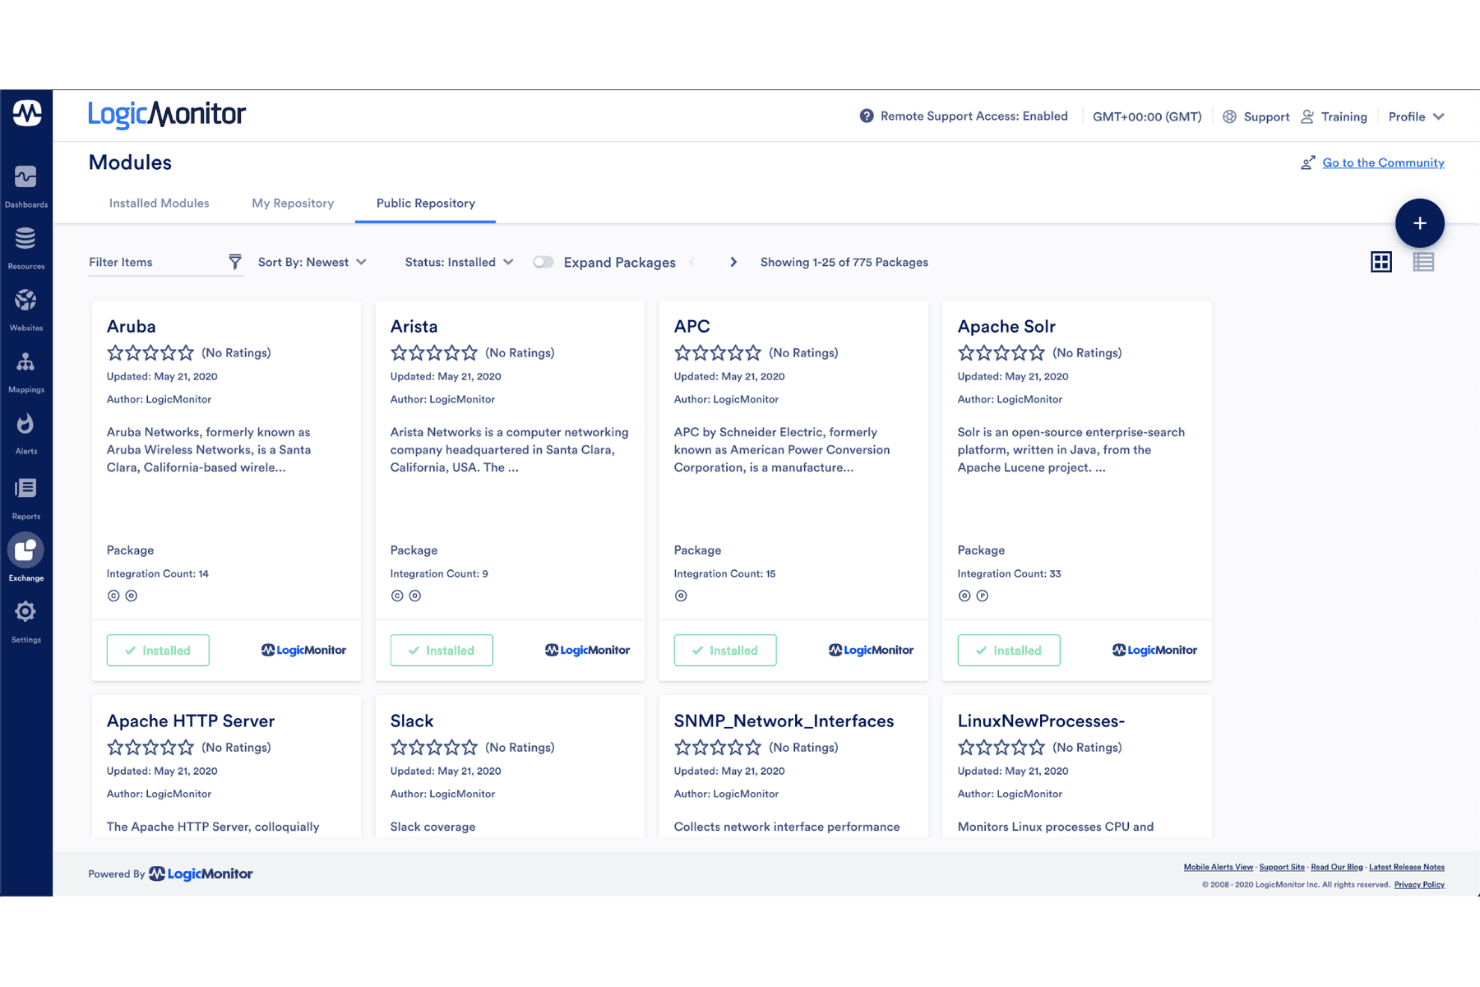The image size is (1480, 987).
Task: Open Settings from the sidebar
Action: (26, 621)
